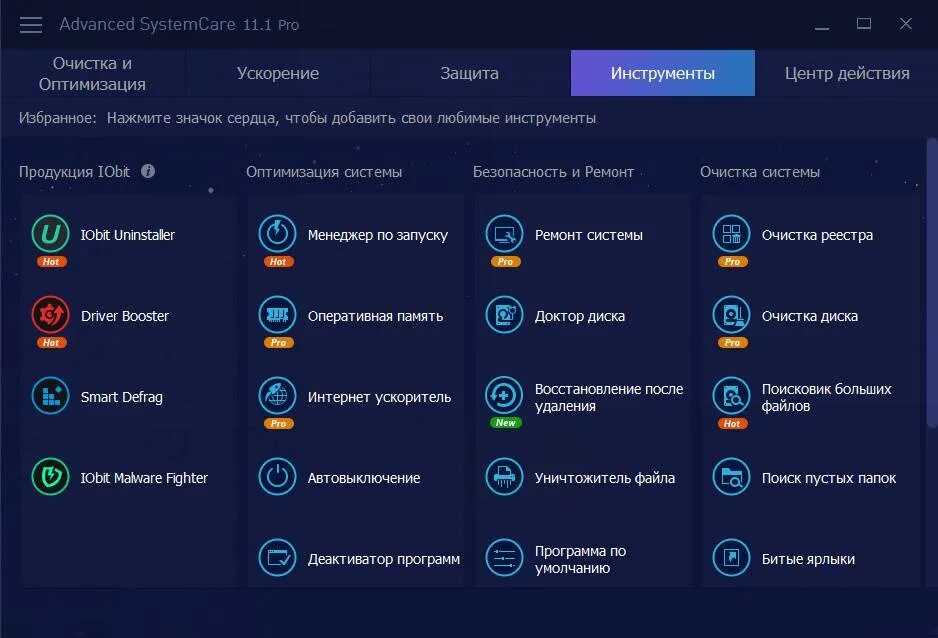The image size is (938, 638).
Task: Click the Автовыключение power icon
Action: point(278,477)
